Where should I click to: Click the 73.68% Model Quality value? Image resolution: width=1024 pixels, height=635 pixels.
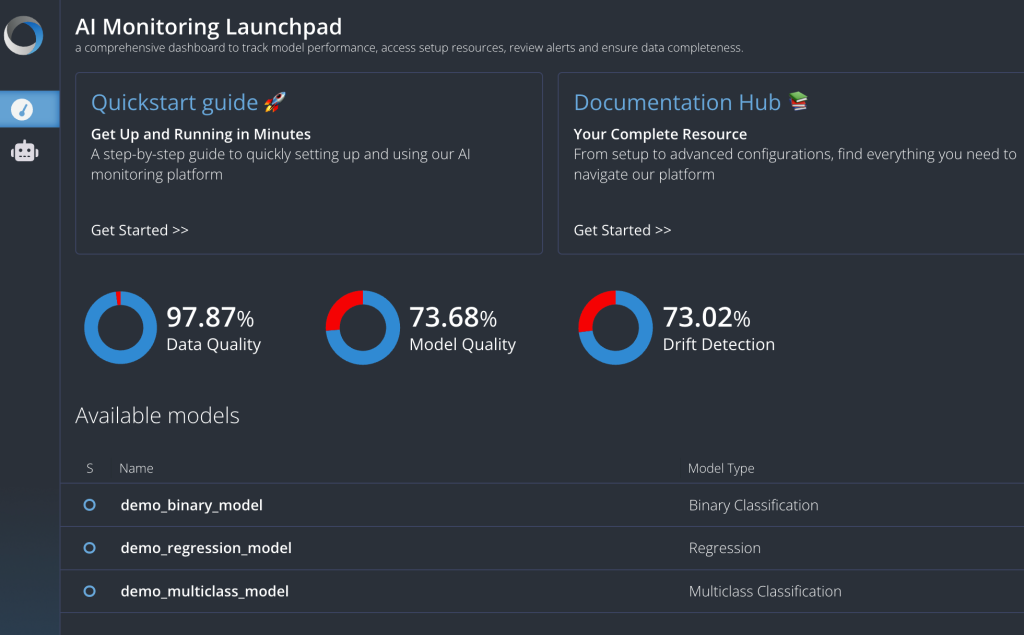tap(453, 318)
